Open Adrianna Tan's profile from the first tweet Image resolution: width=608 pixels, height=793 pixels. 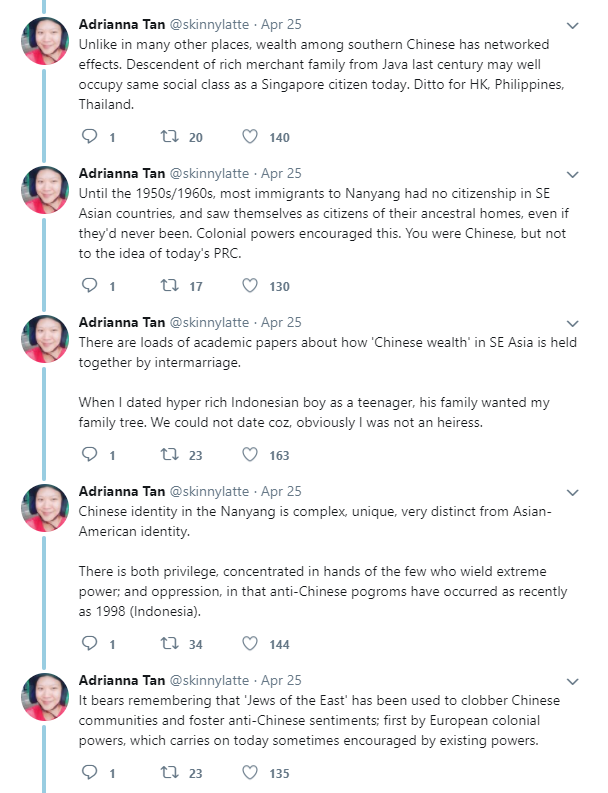(121, 24)
